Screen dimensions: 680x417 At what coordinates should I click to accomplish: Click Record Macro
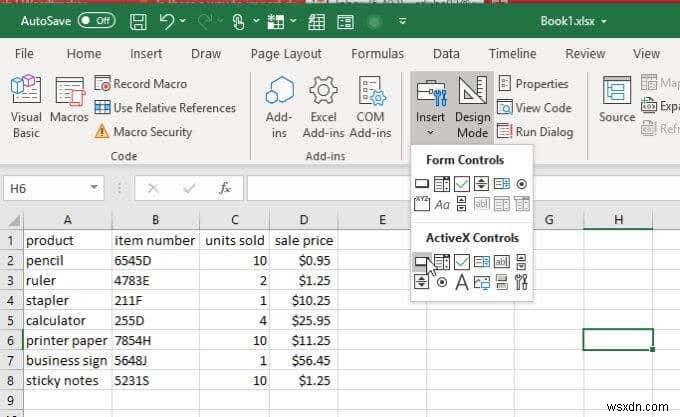click(x=141, y=84)
